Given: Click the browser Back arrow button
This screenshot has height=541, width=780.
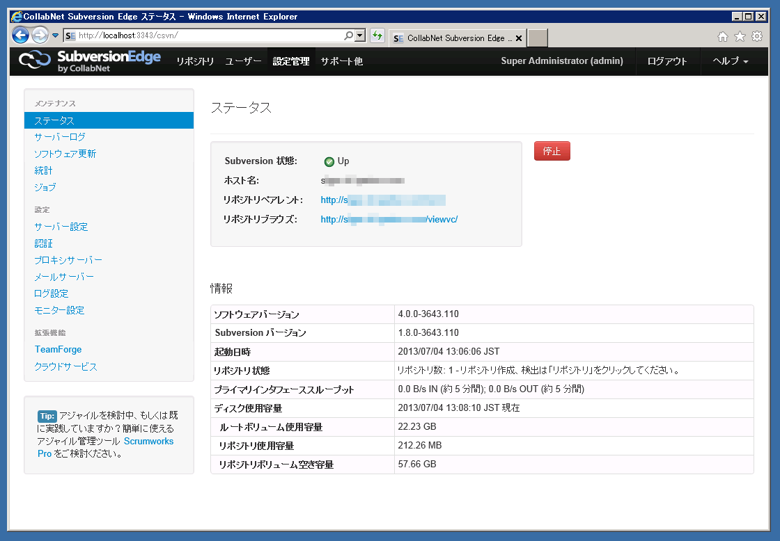Looking at the screenshot, I should click(x=20, y=35).
